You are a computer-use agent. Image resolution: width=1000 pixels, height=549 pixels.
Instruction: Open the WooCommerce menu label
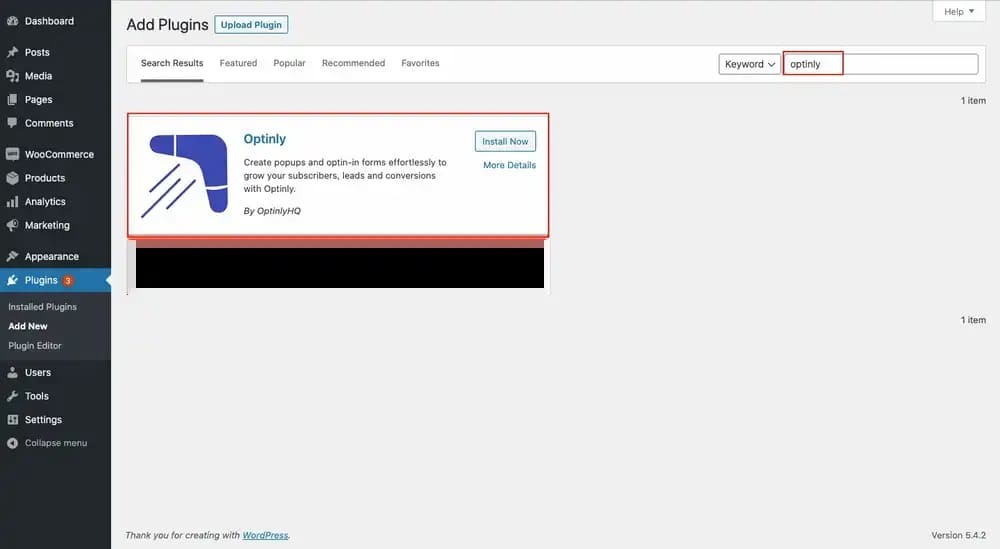(59, 154)
